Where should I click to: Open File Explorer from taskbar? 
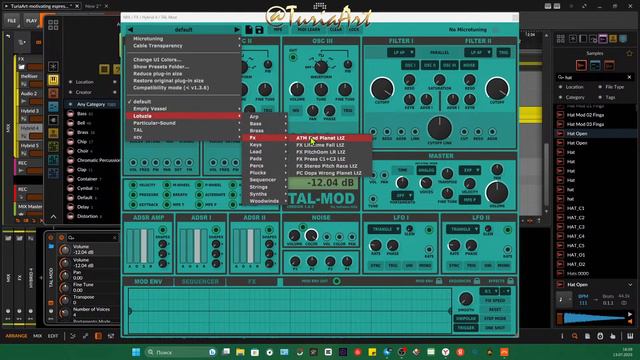click(x=240, y=352)
